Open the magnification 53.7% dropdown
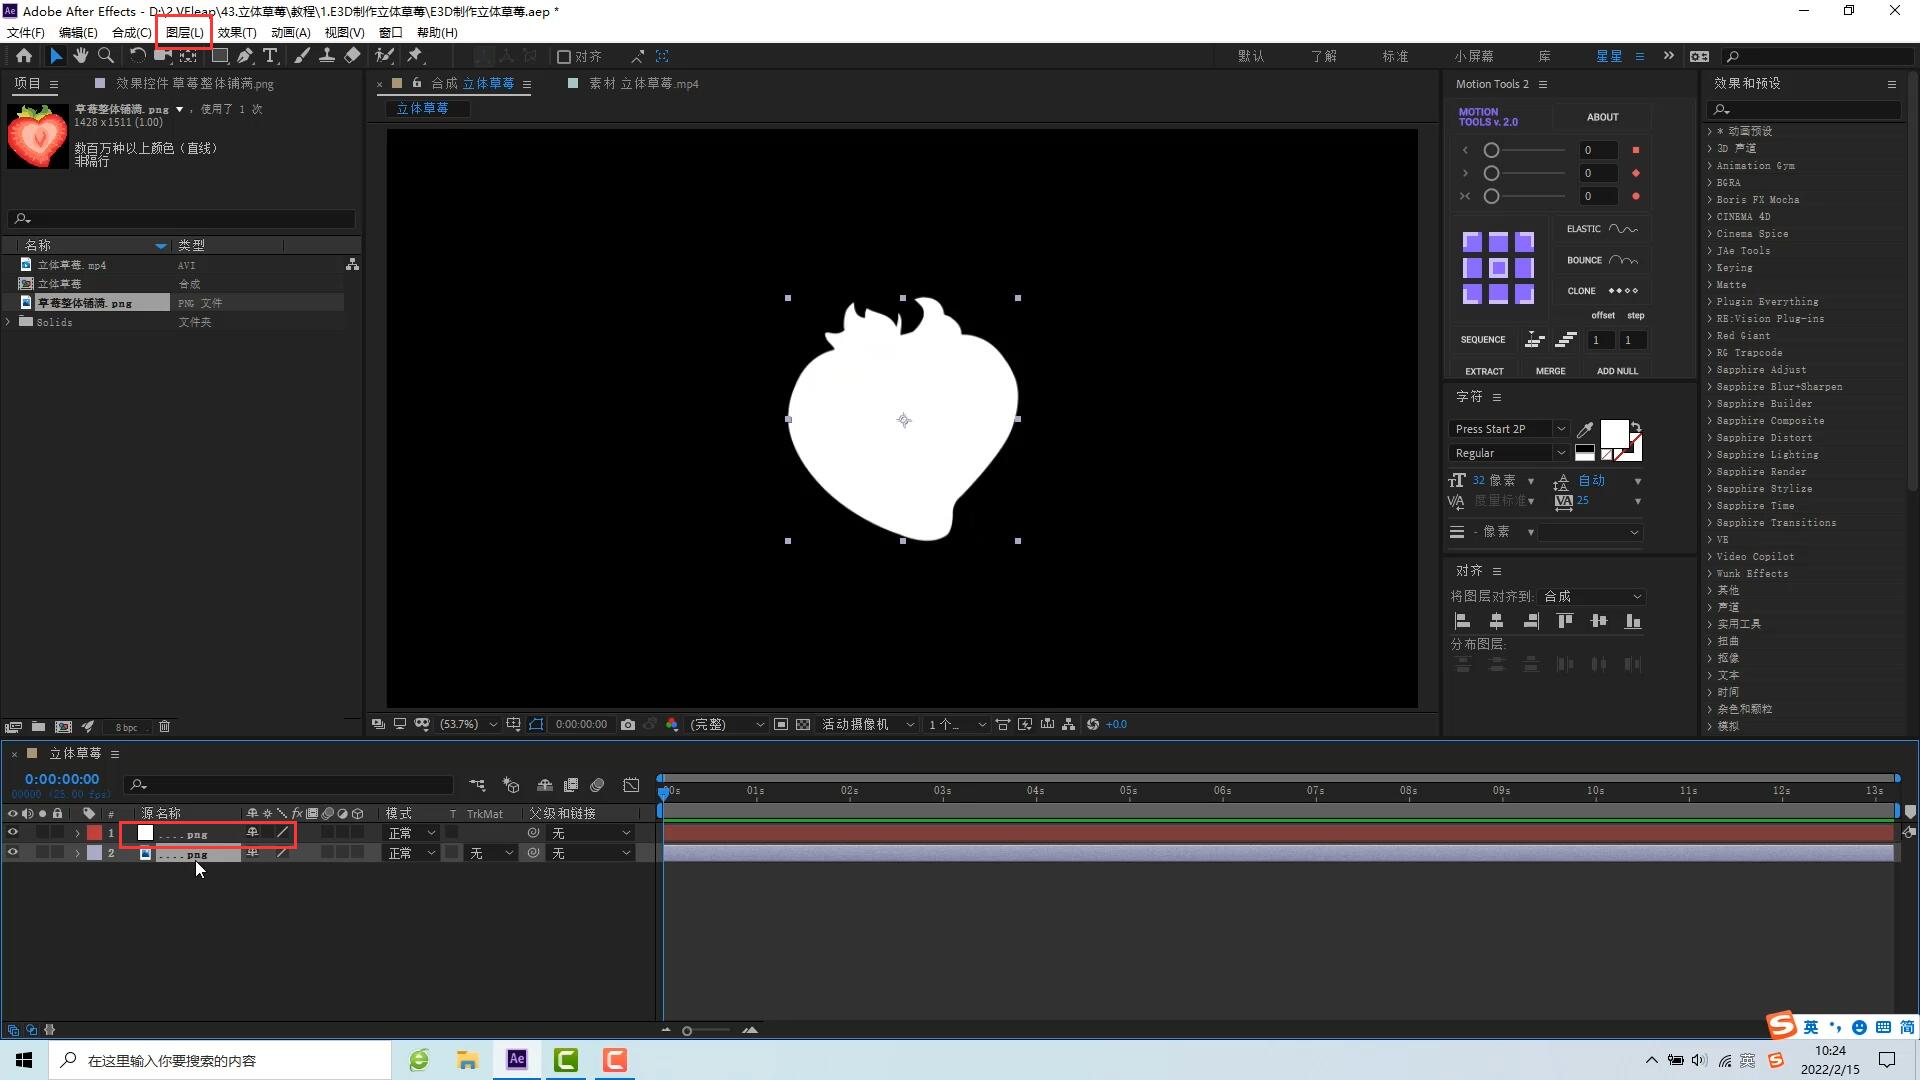1920x1080 pixels. (x=468, y=724)
